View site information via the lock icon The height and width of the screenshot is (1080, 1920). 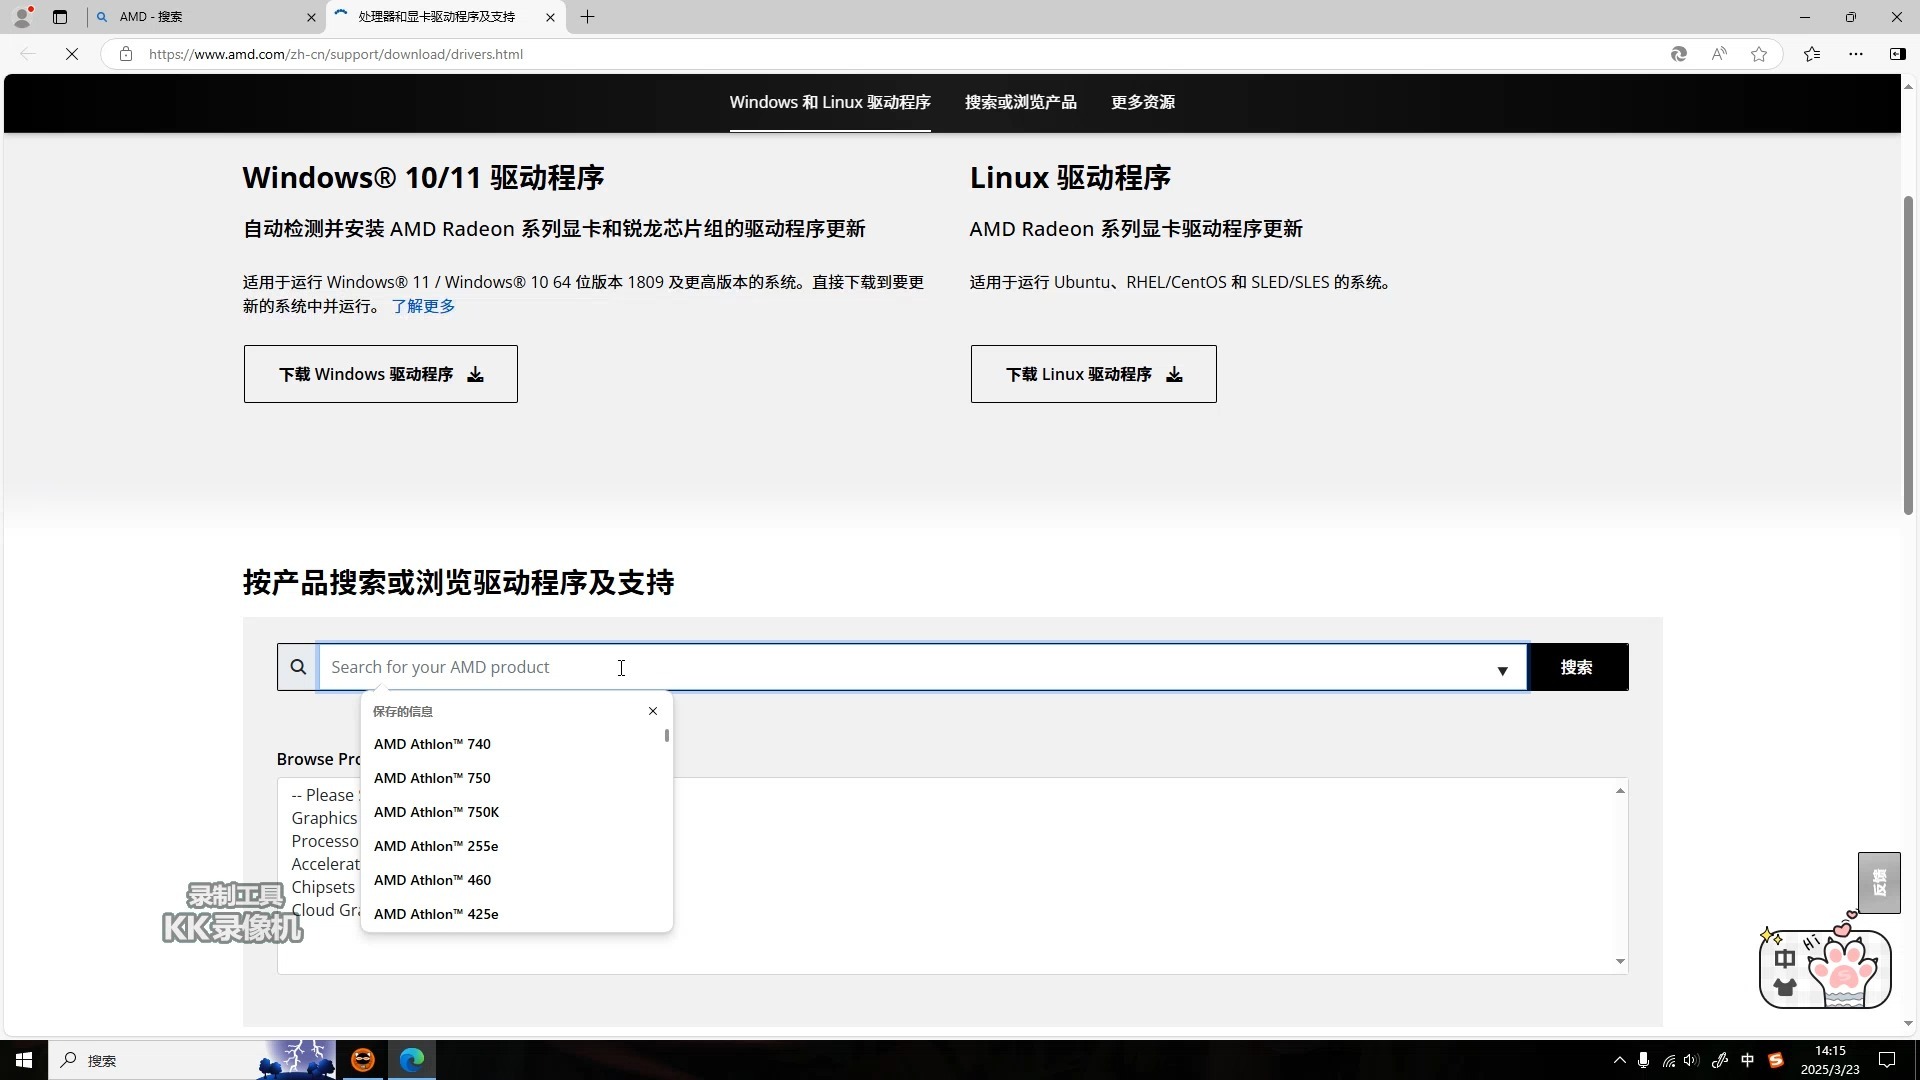pyautogui.click(x=126, y=54)
